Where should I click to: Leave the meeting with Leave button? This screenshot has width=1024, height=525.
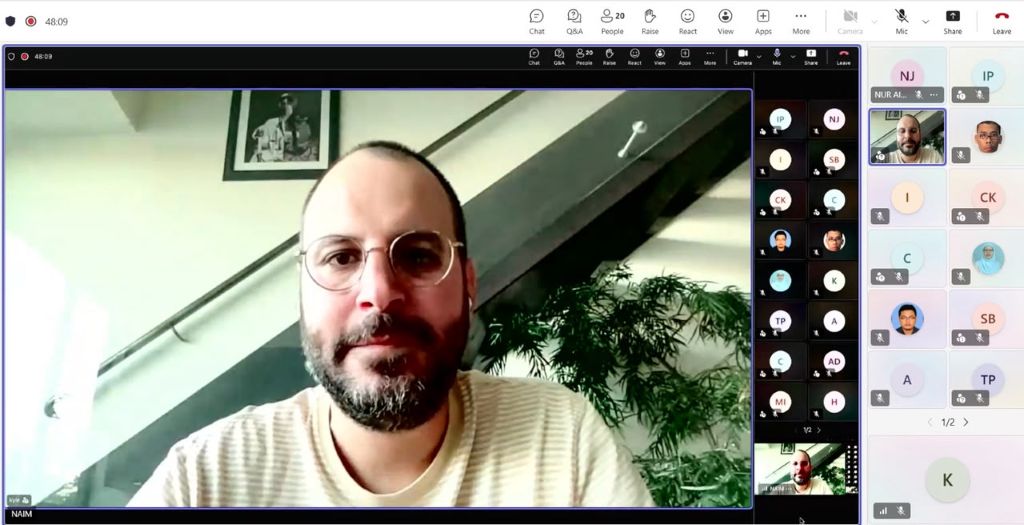tap(1002, 21)
